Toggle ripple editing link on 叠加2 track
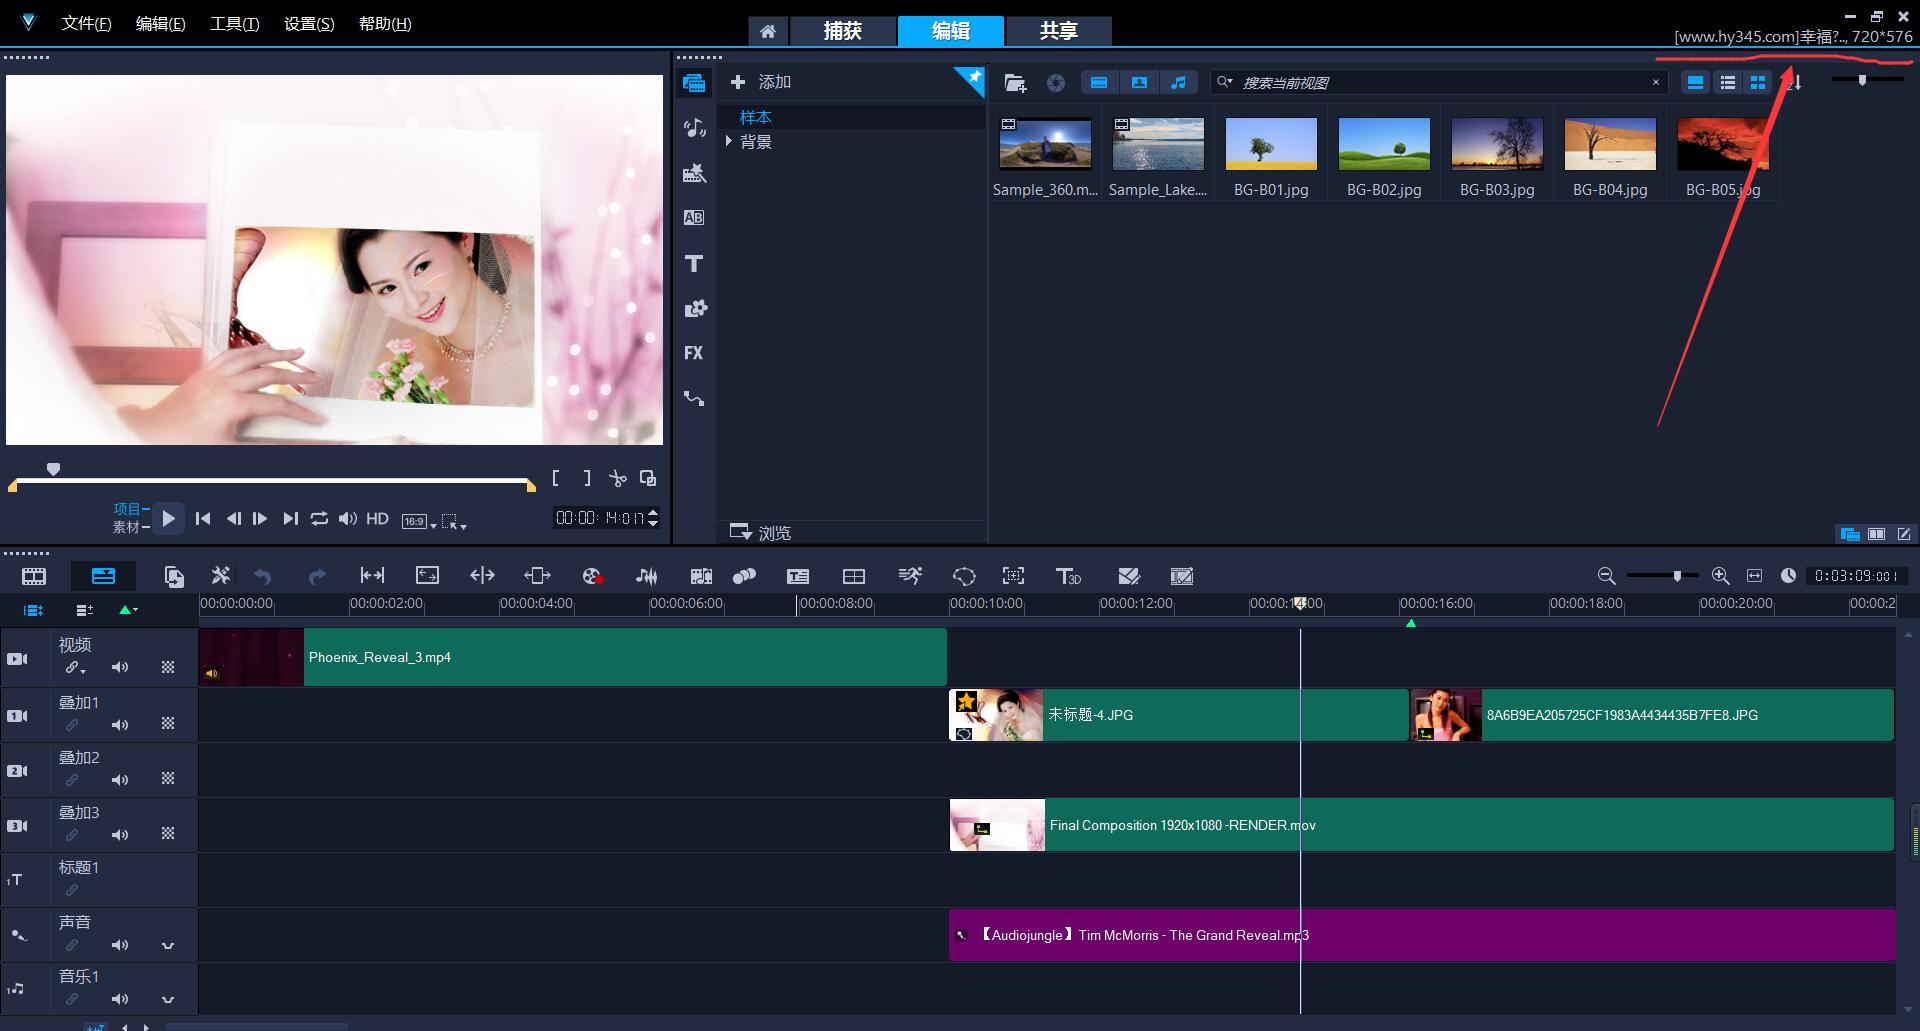This screenshot has height=1031, width=1920. (x=72, y=779)
